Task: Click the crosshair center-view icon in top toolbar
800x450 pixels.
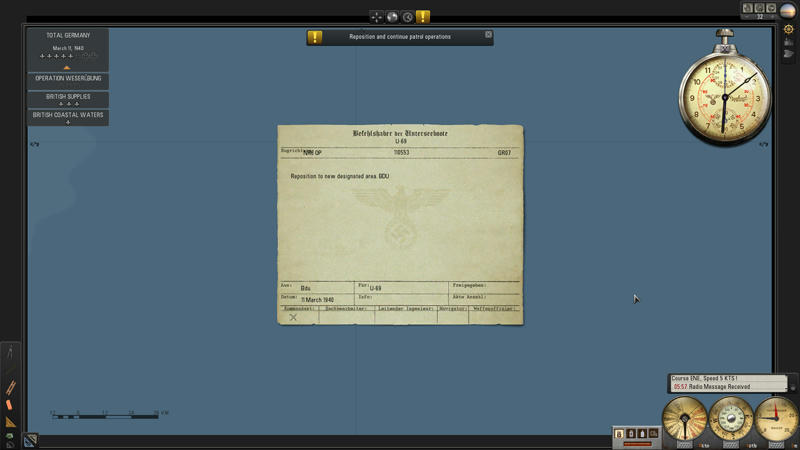Action: click(x=377, y=17)
